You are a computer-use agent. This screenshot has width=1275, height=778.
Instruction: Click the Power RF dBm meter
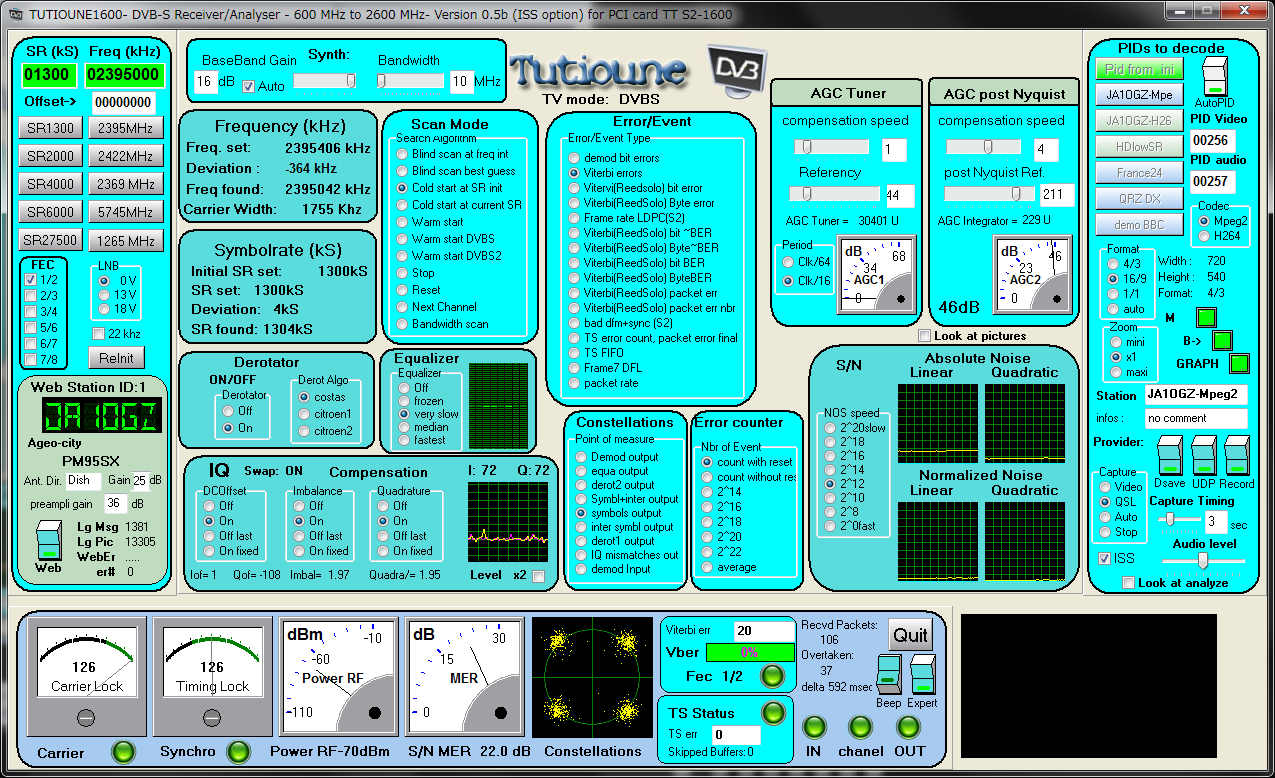[340, 677]
